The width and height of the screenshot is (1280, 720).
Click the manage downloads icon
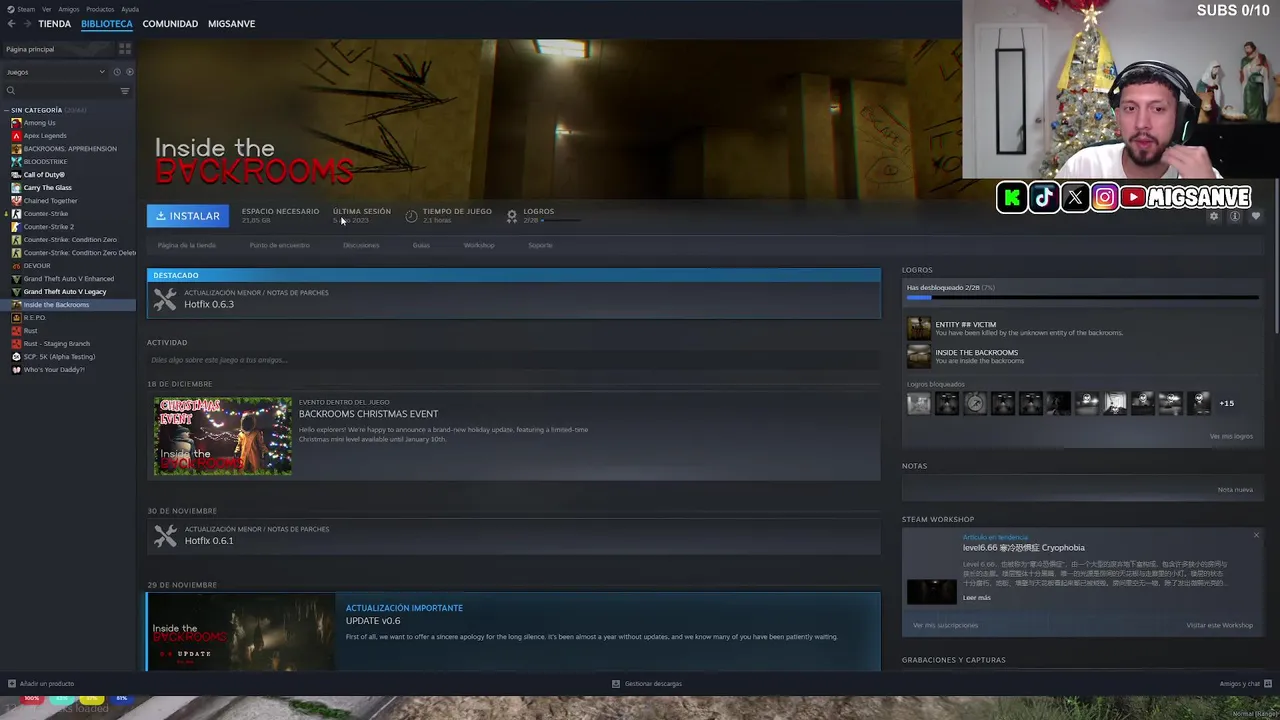click(616, 684)
